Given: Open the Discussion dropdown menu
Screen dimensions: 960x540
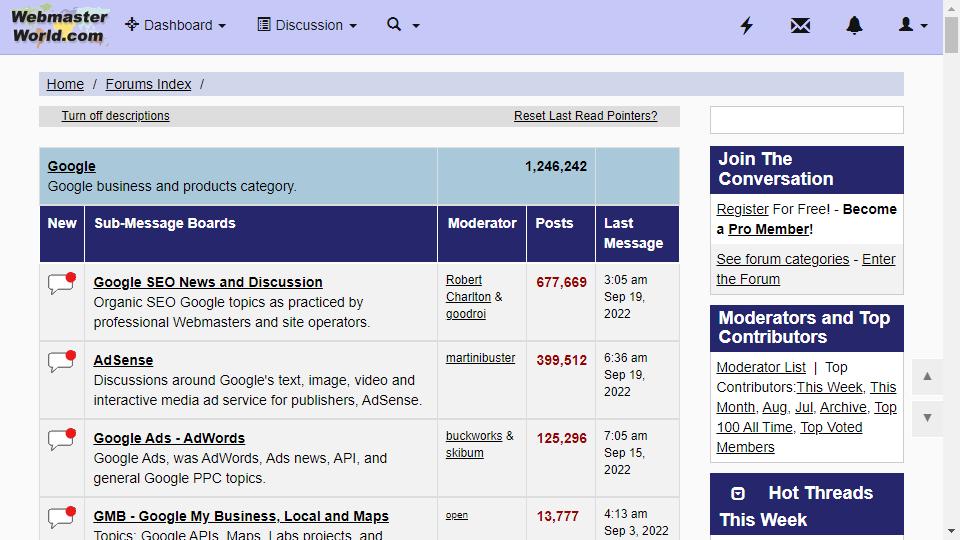Looking at the screenshot, I should pyautogui.click(x=307, y=25).
